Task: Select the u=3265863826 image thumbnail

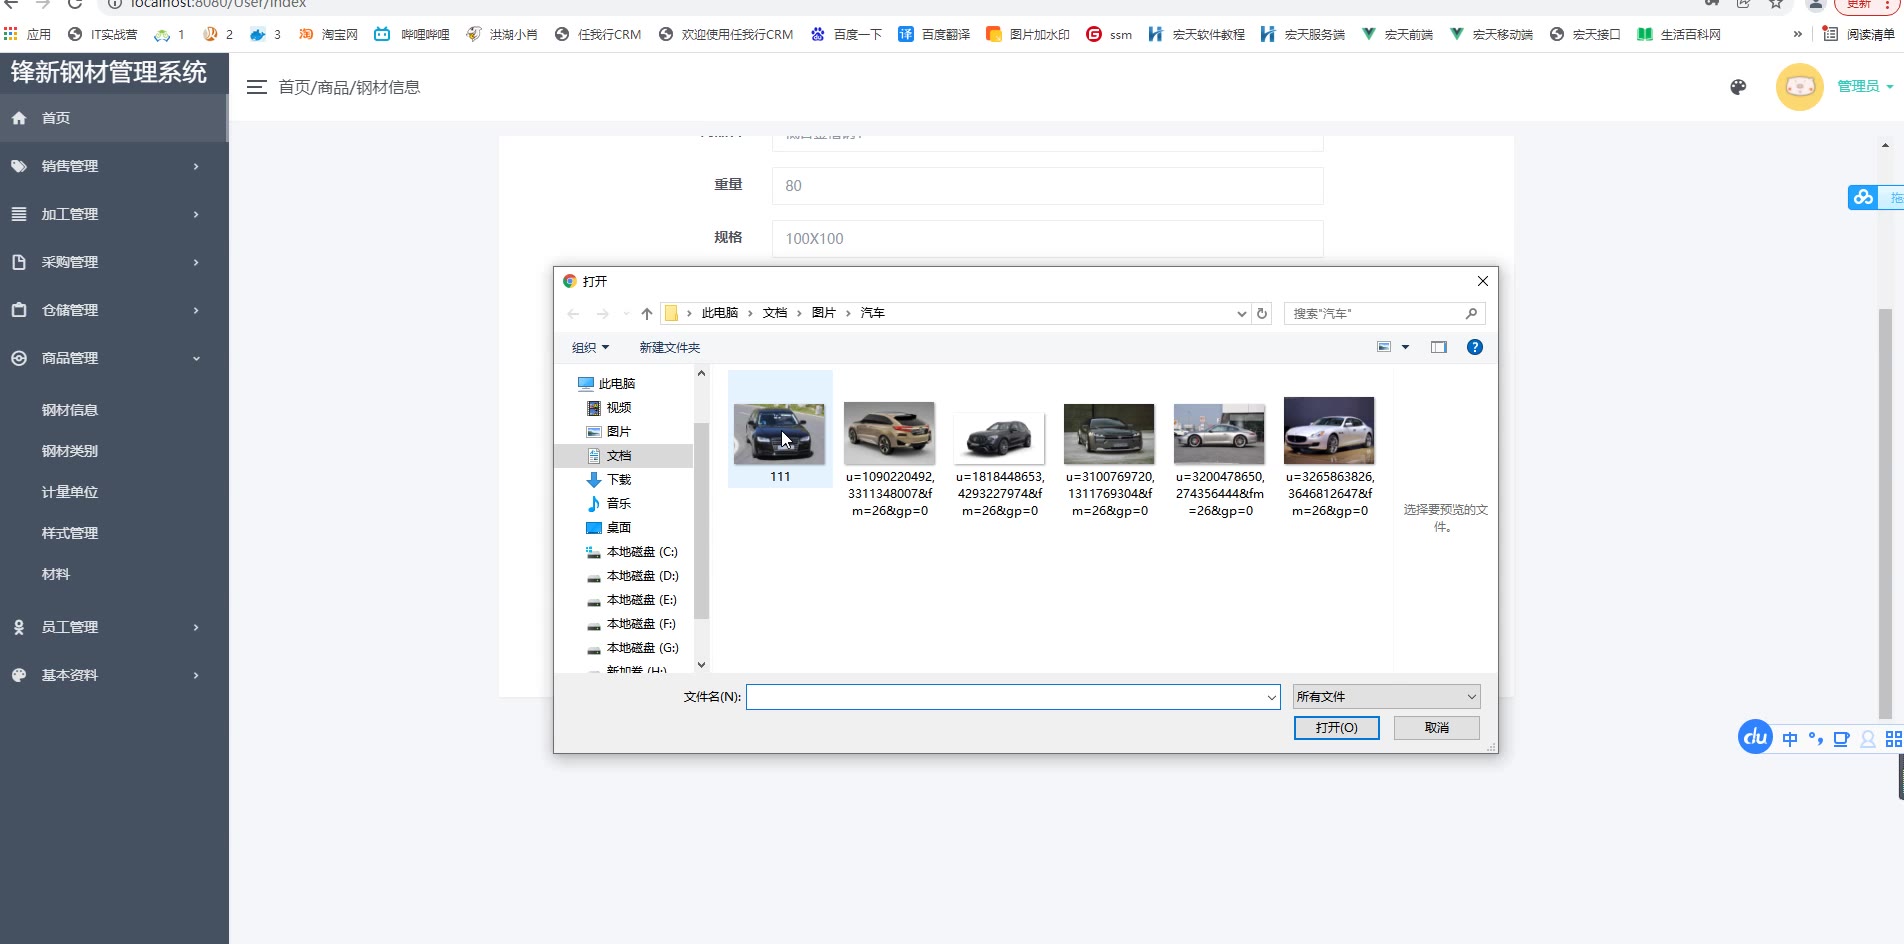Action: [x=1329, y=431]
